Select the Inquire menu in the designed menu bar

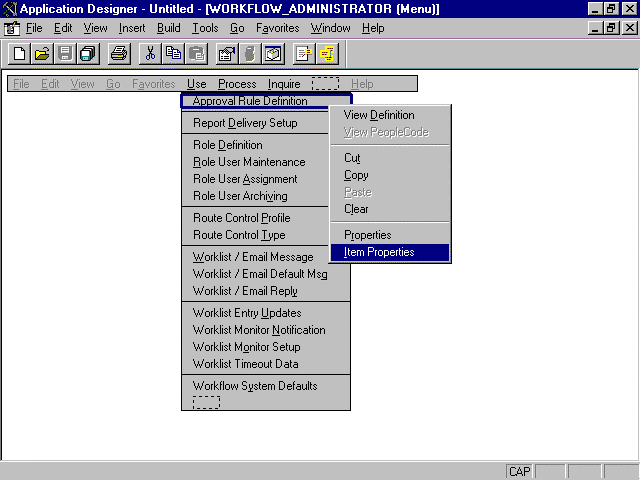pos(284,84)
